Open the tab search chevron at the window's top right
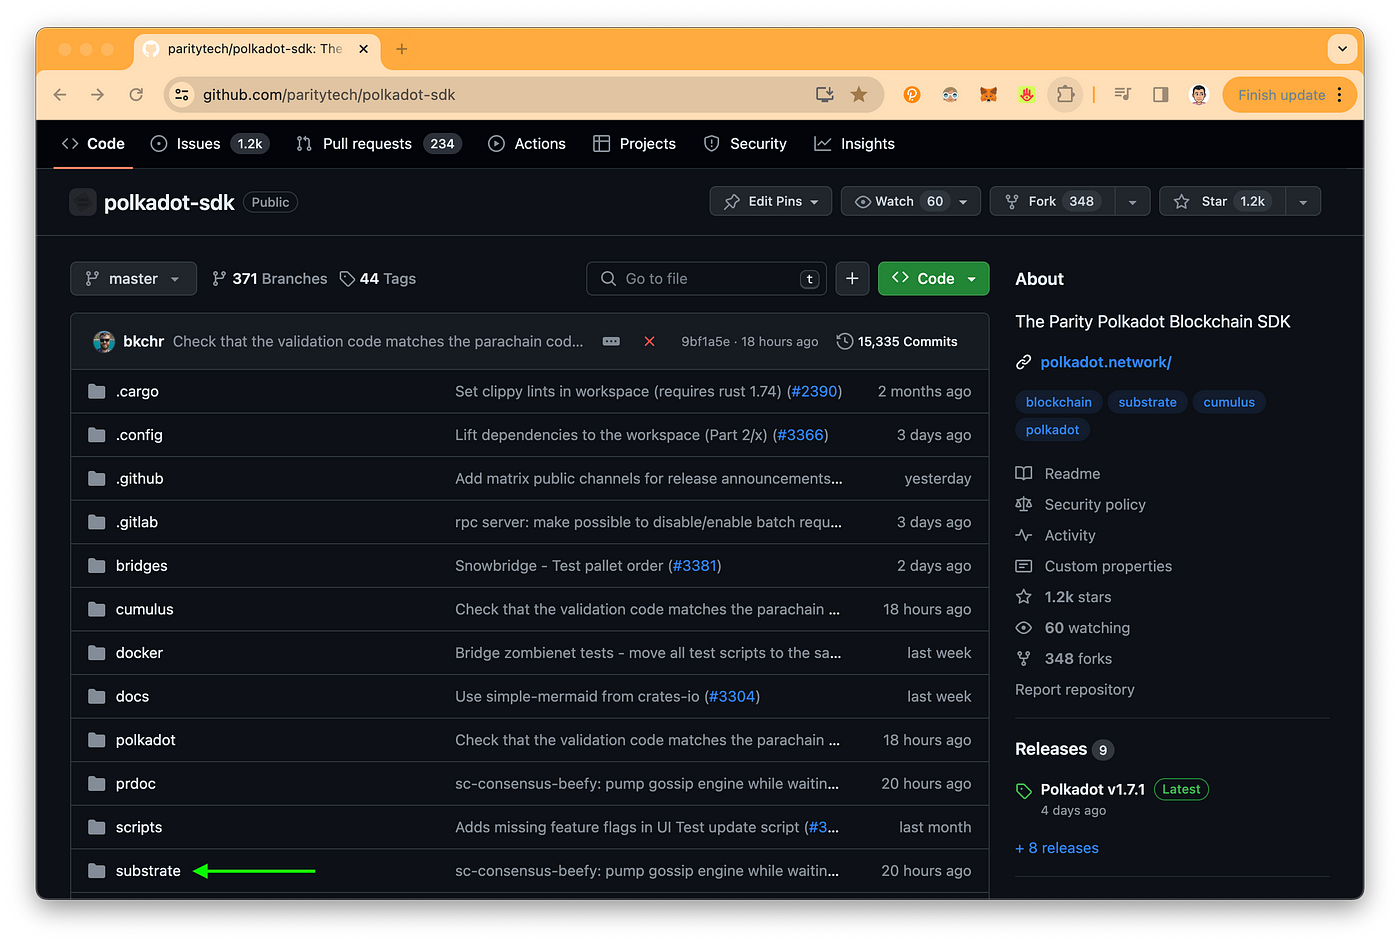This screenshot has width=1400, height=944. point(1342,48)
